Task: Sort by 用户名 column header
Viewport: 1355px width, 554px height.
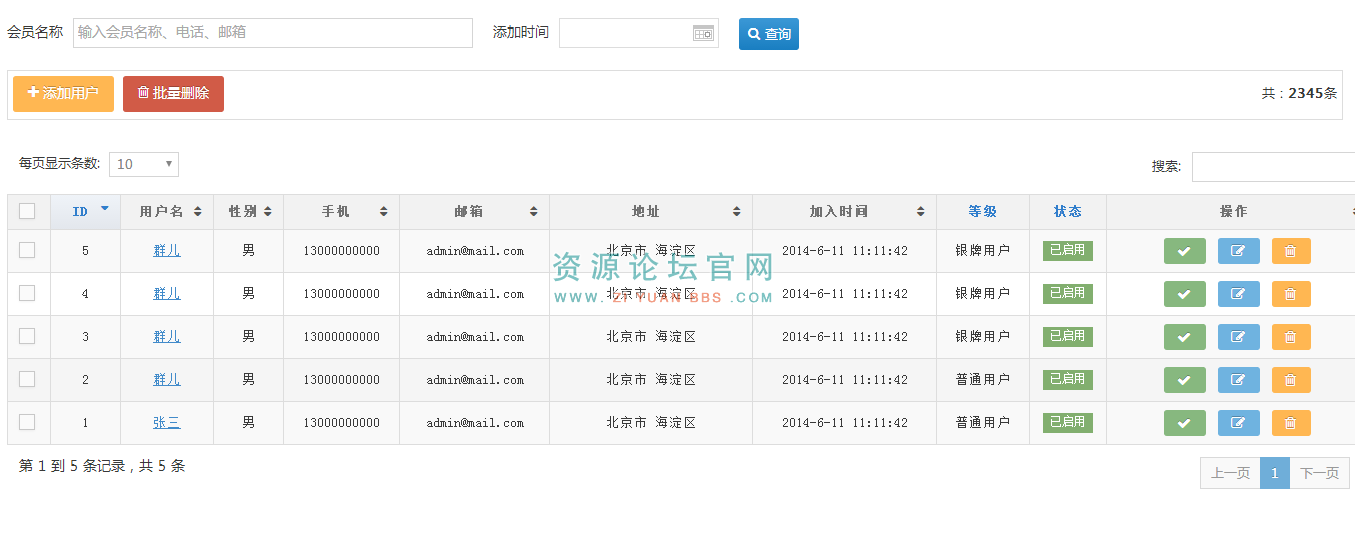Action: click(x=167, y=212)
